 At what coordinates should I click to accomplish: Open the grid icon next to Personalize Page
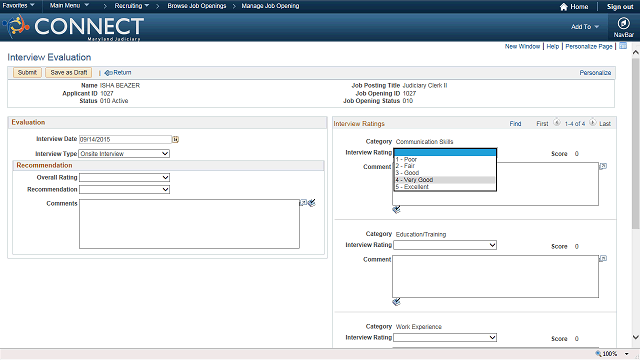point(623,46)
